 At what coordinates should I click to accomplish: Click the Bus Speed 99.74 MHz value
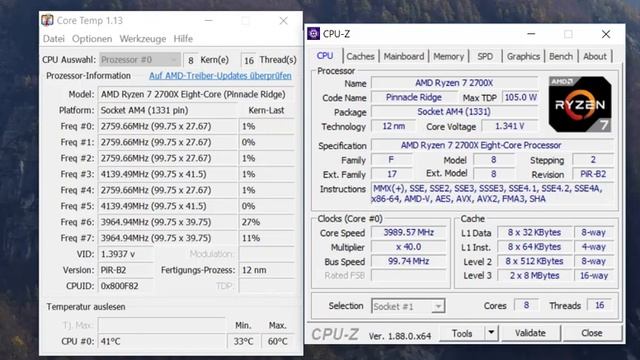tap(408, 261)
